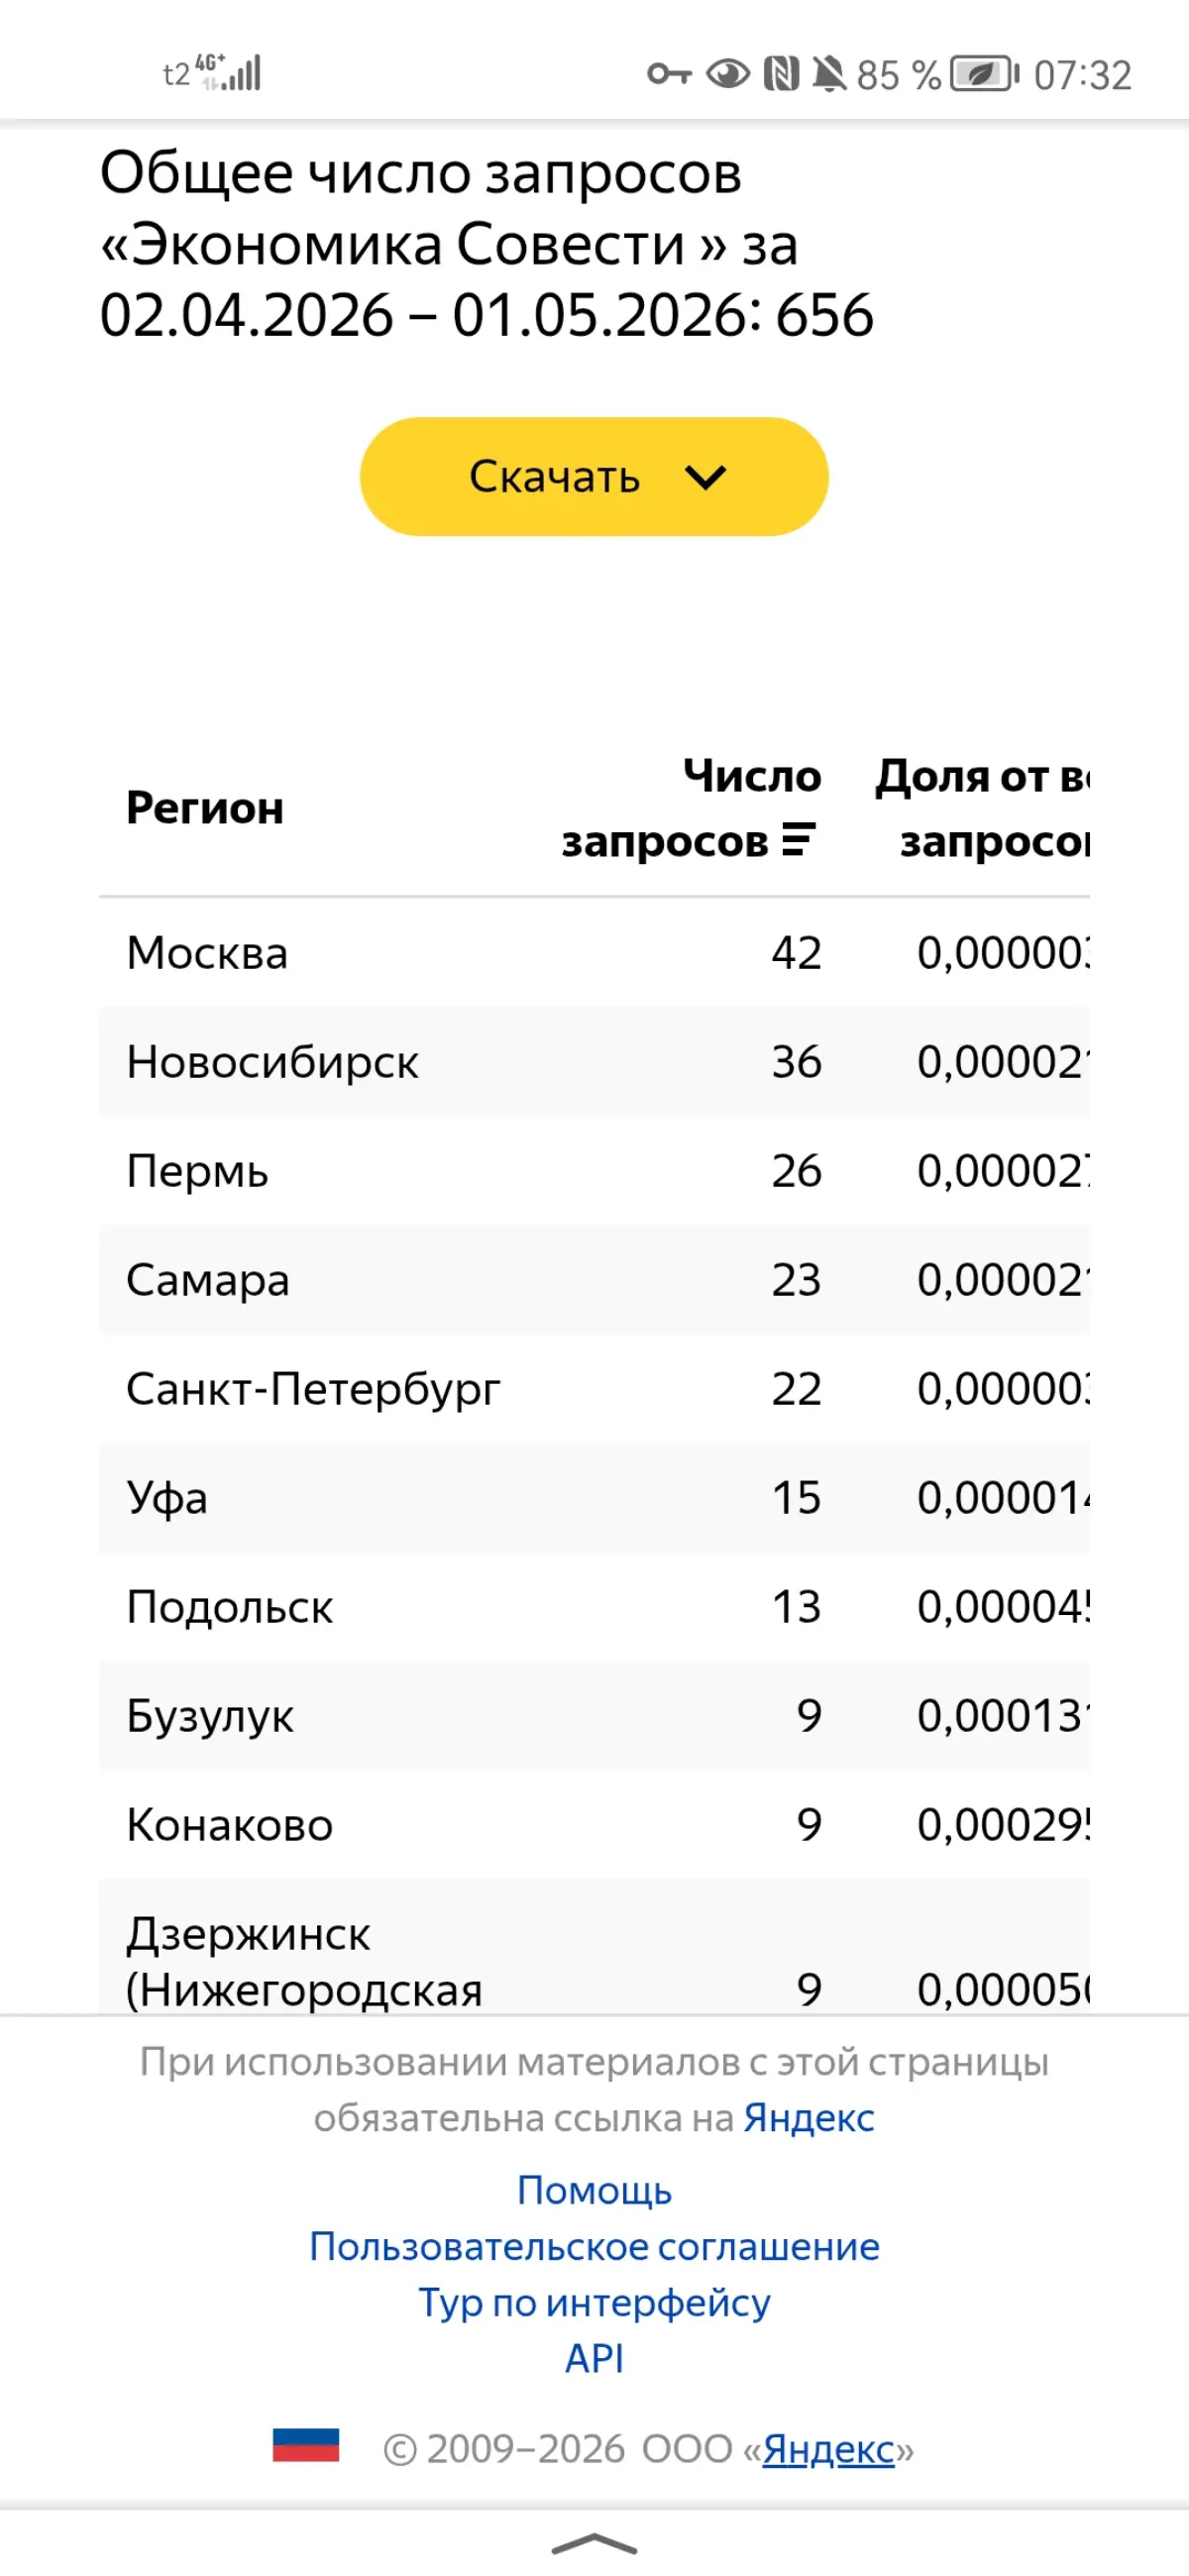Screen dimensions: 1189x2576
Task: Tap the Russian flag language icon
Action: click(306, 2445)
